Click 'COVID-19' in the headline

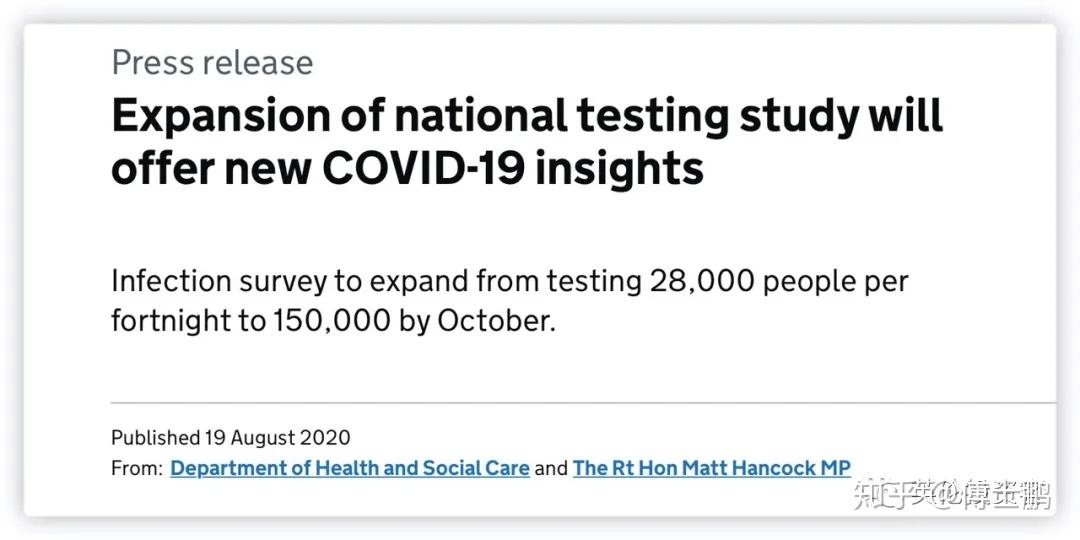(427, 168)
